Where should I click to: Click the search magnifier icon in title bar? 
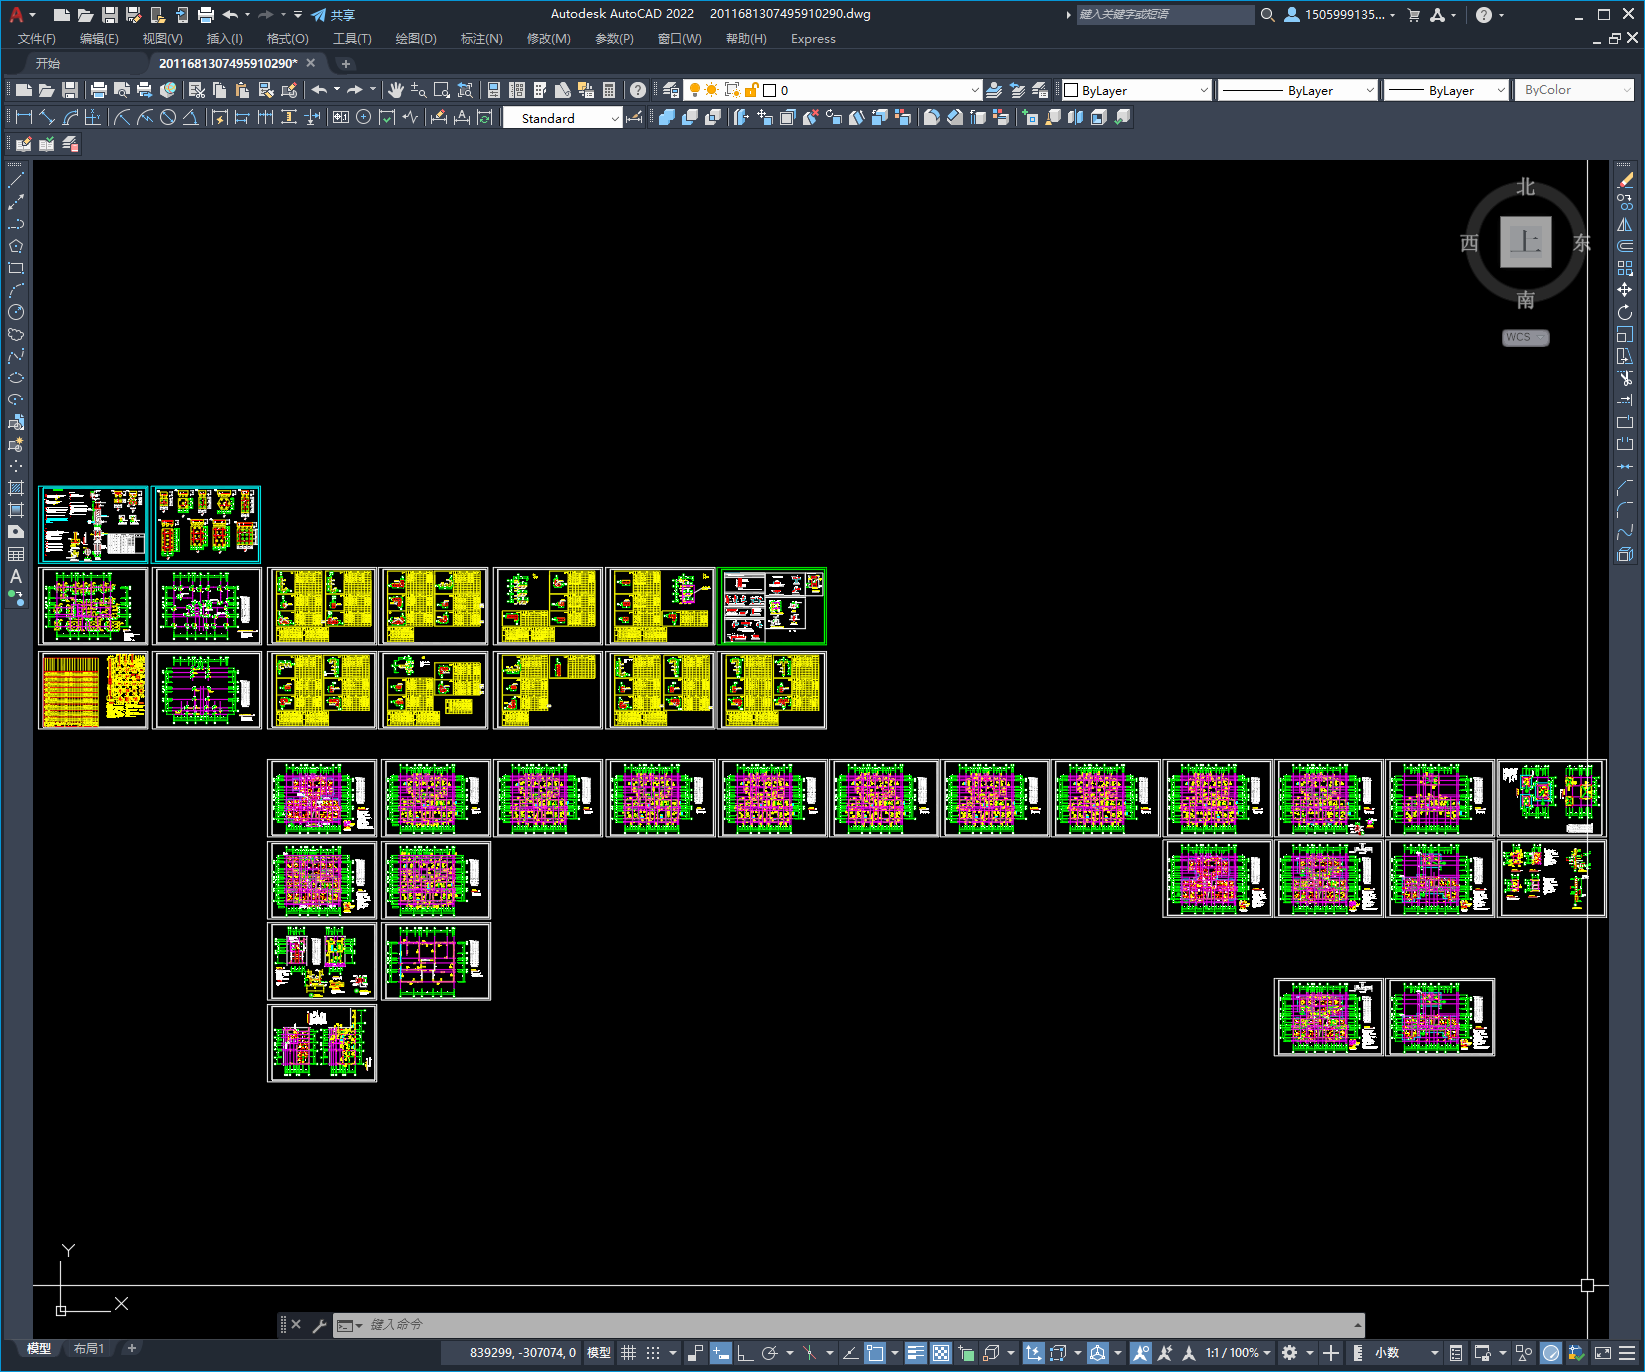pos(1268,15)
